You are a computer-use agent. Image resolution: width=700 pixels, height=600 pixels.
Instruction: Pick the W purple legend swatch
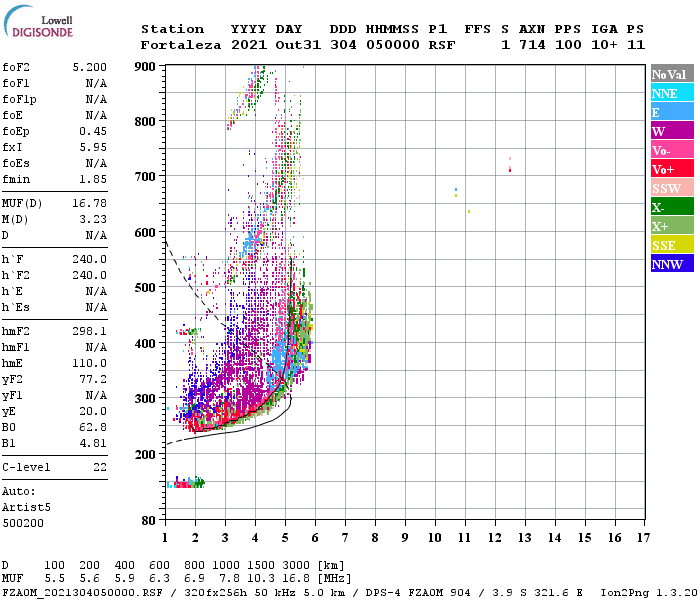click(672, 131)
